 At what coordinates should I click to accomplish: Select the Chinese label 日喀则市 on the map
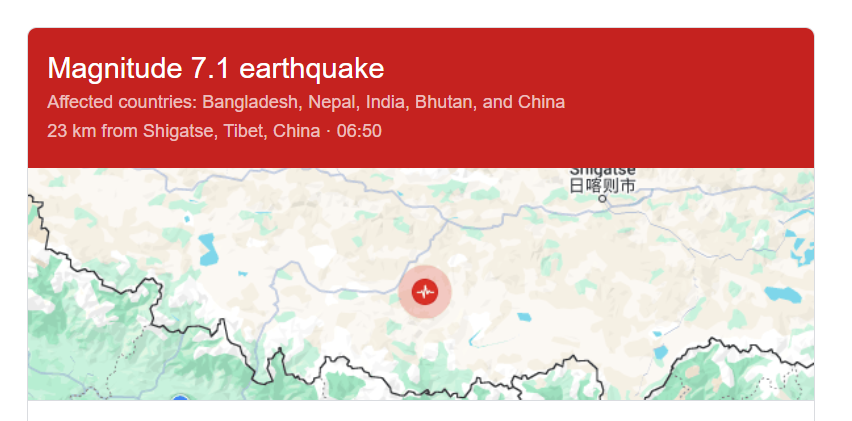pos(602,186)
